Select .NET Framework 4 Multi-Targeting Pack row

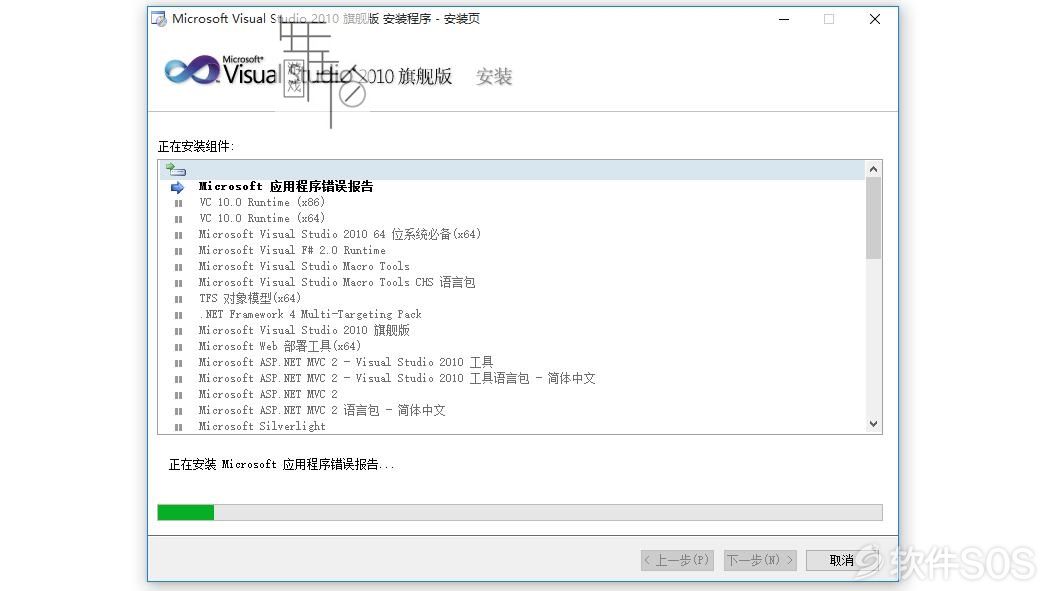coord(310,314)
